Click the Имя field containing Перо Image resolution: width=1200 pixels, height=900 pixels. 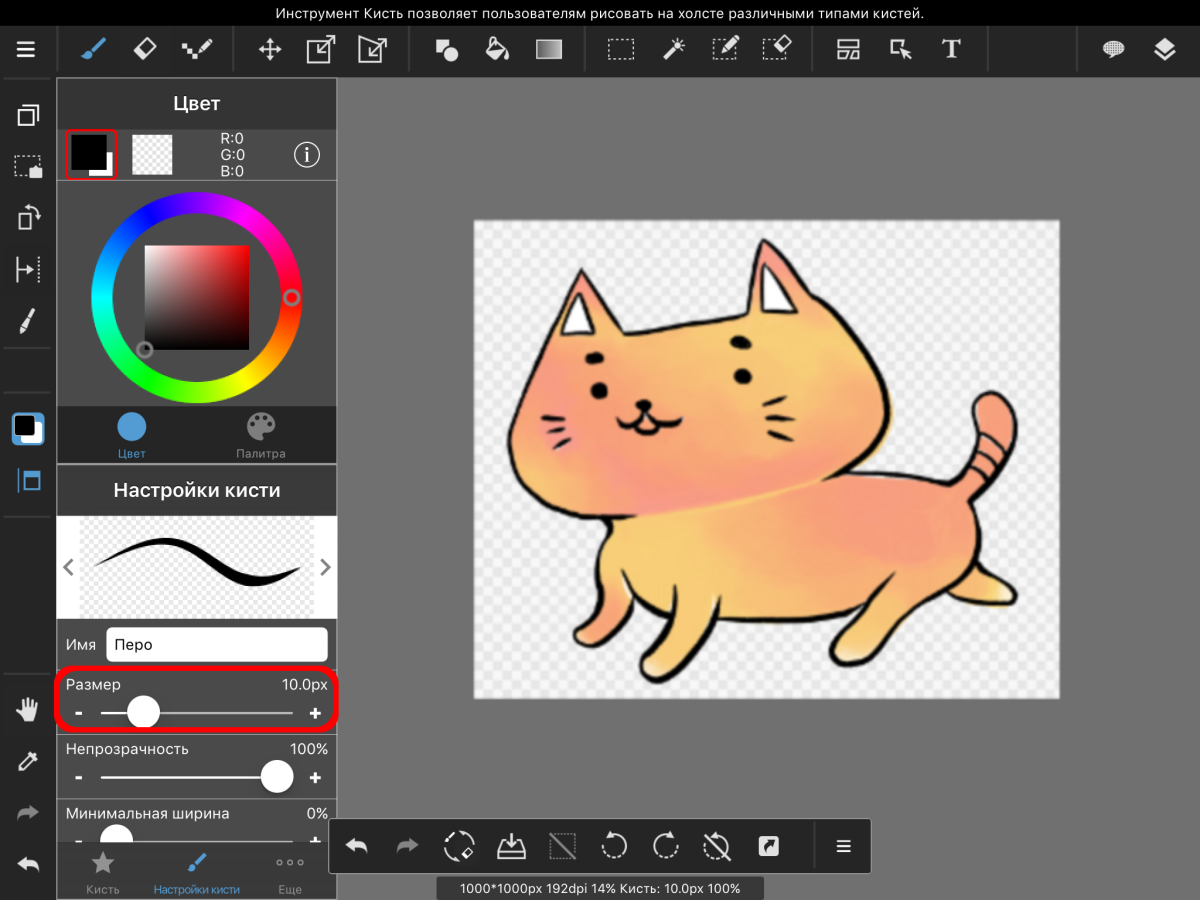click(x=217, y=645)
